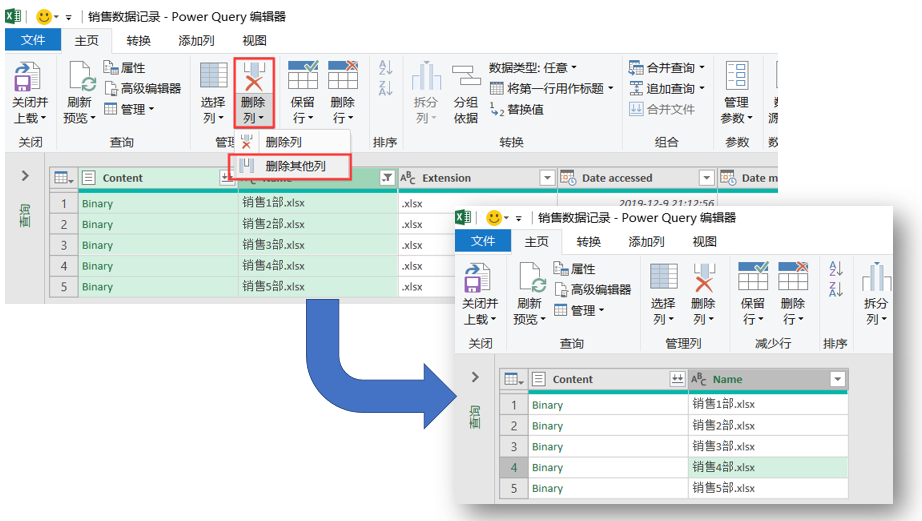The height and width of the screenshot is (521, 922).
Task: Click 删除行 icon in front window
Action: click(793, 276)
